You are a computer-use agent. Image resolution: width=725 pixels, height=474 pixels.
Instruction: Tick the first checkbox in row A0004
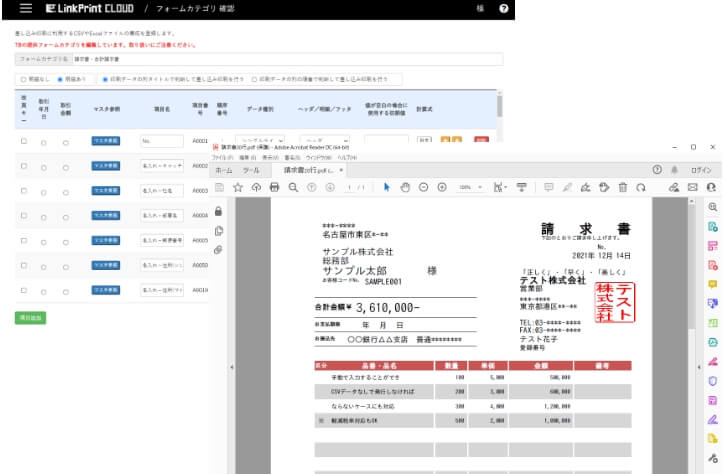pos(24,215)
